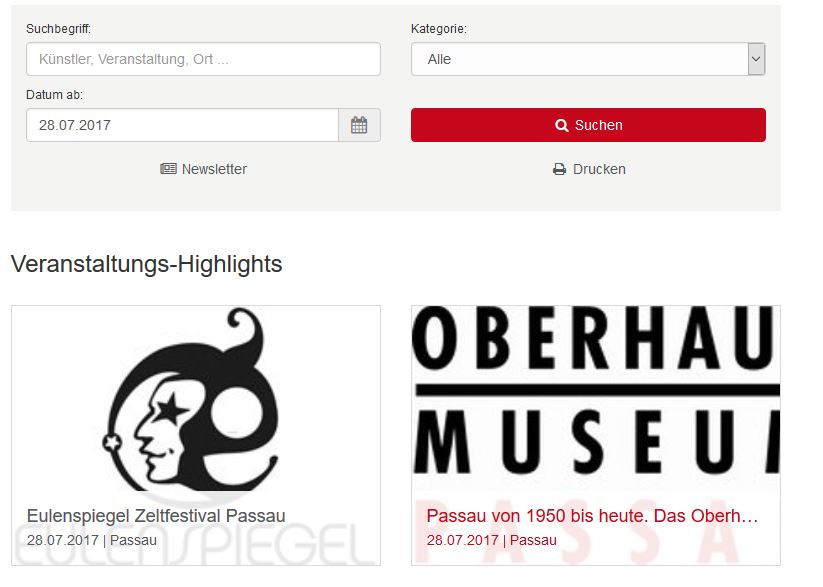
Task: Open Eulenspiegel Zeltfestival Passau title
Action: (x=156, y=516)
